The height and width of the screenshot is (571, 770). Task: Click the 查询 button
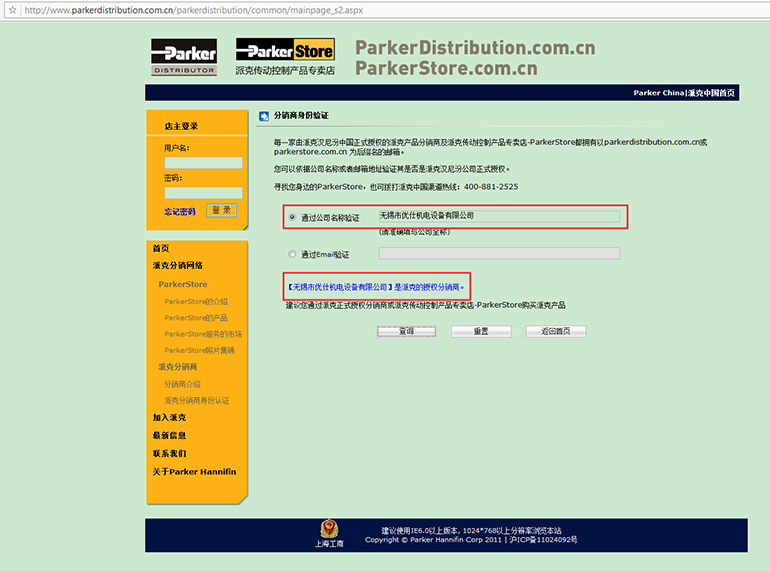point(407,331)
